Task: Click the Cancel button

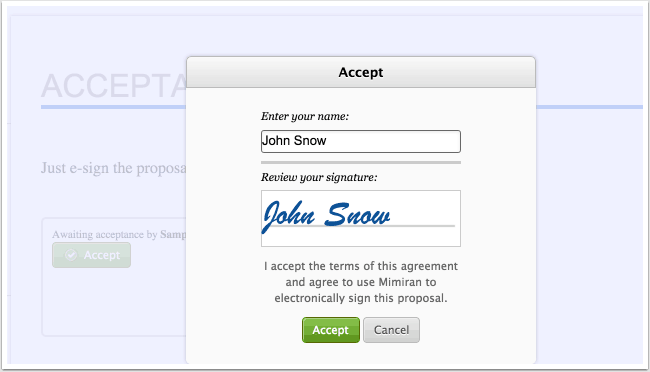Action: [x=391, y=330]
